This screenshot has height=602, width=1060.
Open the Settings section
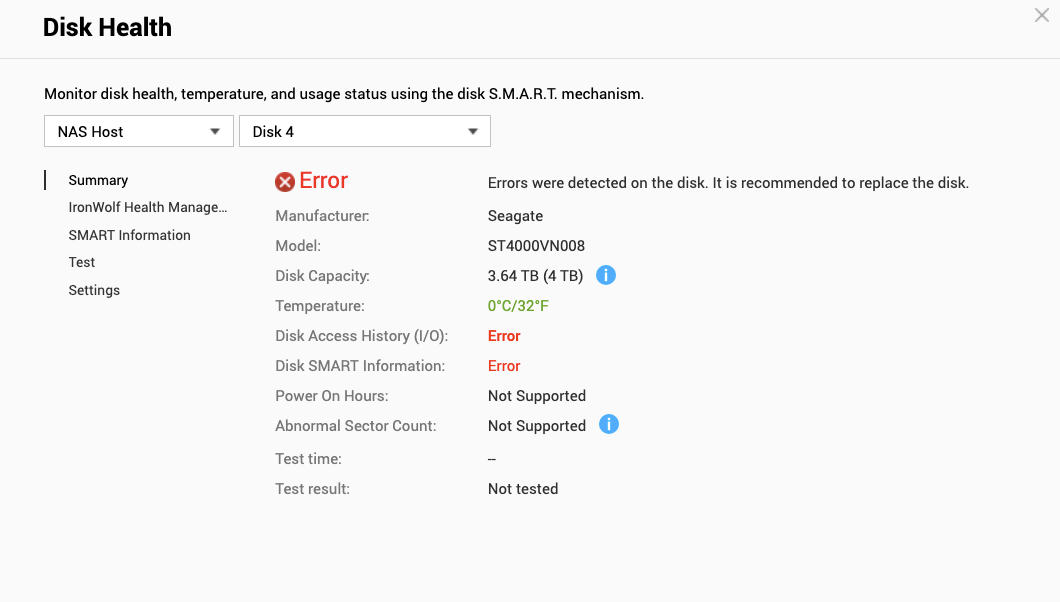[x=93, y=290]
